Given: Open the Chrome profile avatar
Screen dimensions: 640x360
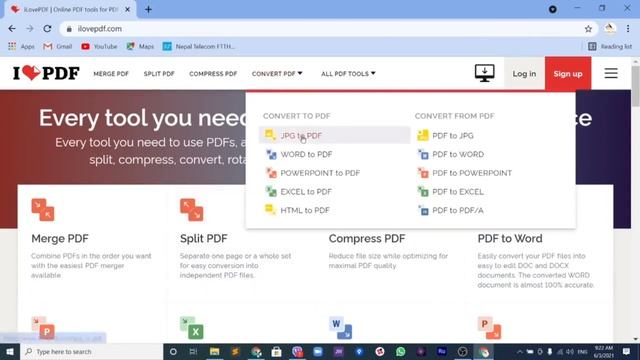Looking at the screenshot, I should (x=610, y=29).
